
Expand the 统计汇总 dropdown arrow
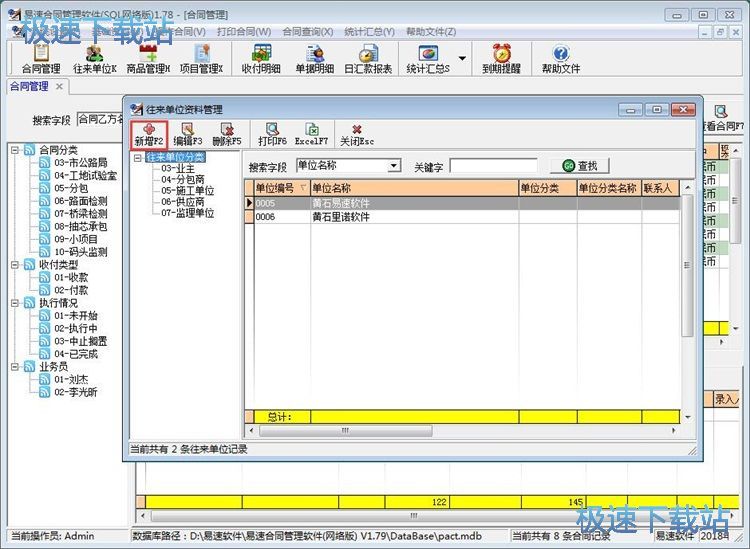tap(463, 59)
